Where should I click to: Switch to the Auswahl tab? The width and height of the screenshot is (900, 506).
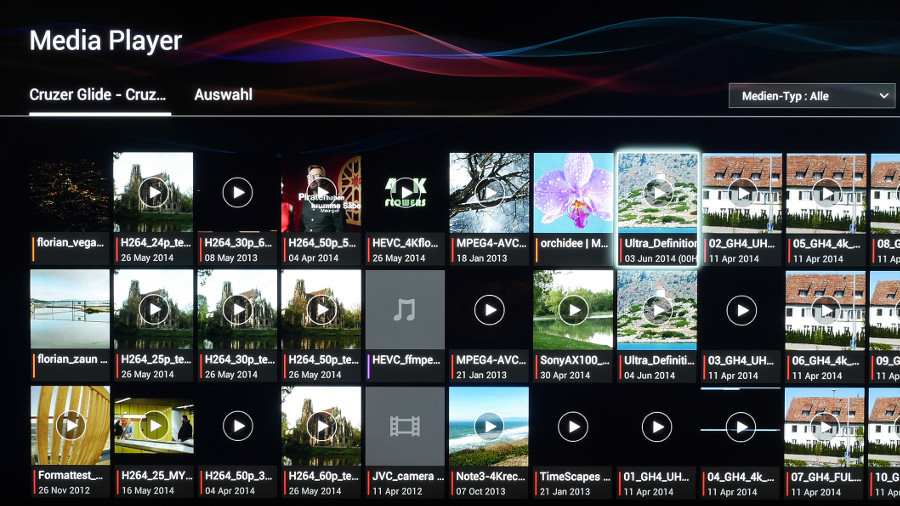(x=223, y=95)
